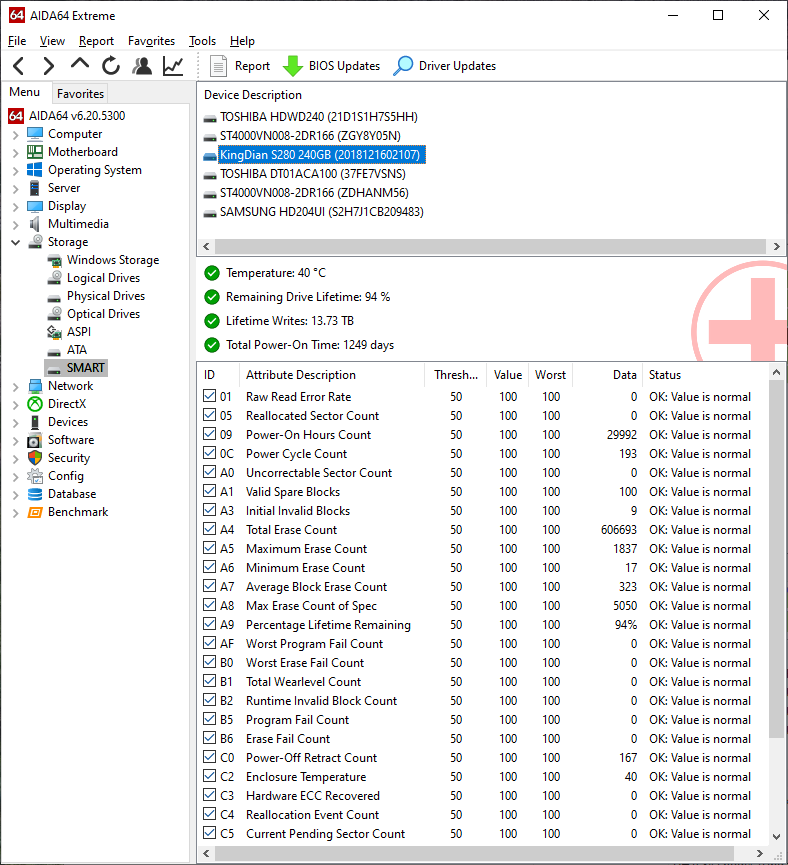Sort by the Status column header
This screenshot has width=788, height=865.
click(x=704, y=375)
